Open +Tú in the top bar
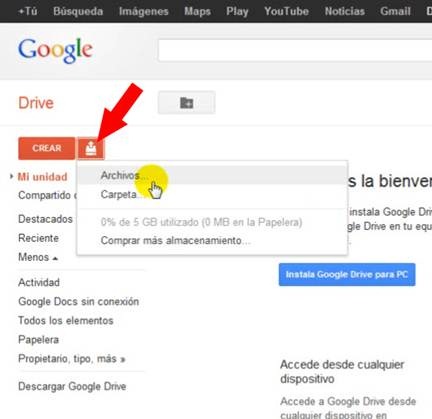432x419 pixels. pyautogui.click(x=28, y=11)
